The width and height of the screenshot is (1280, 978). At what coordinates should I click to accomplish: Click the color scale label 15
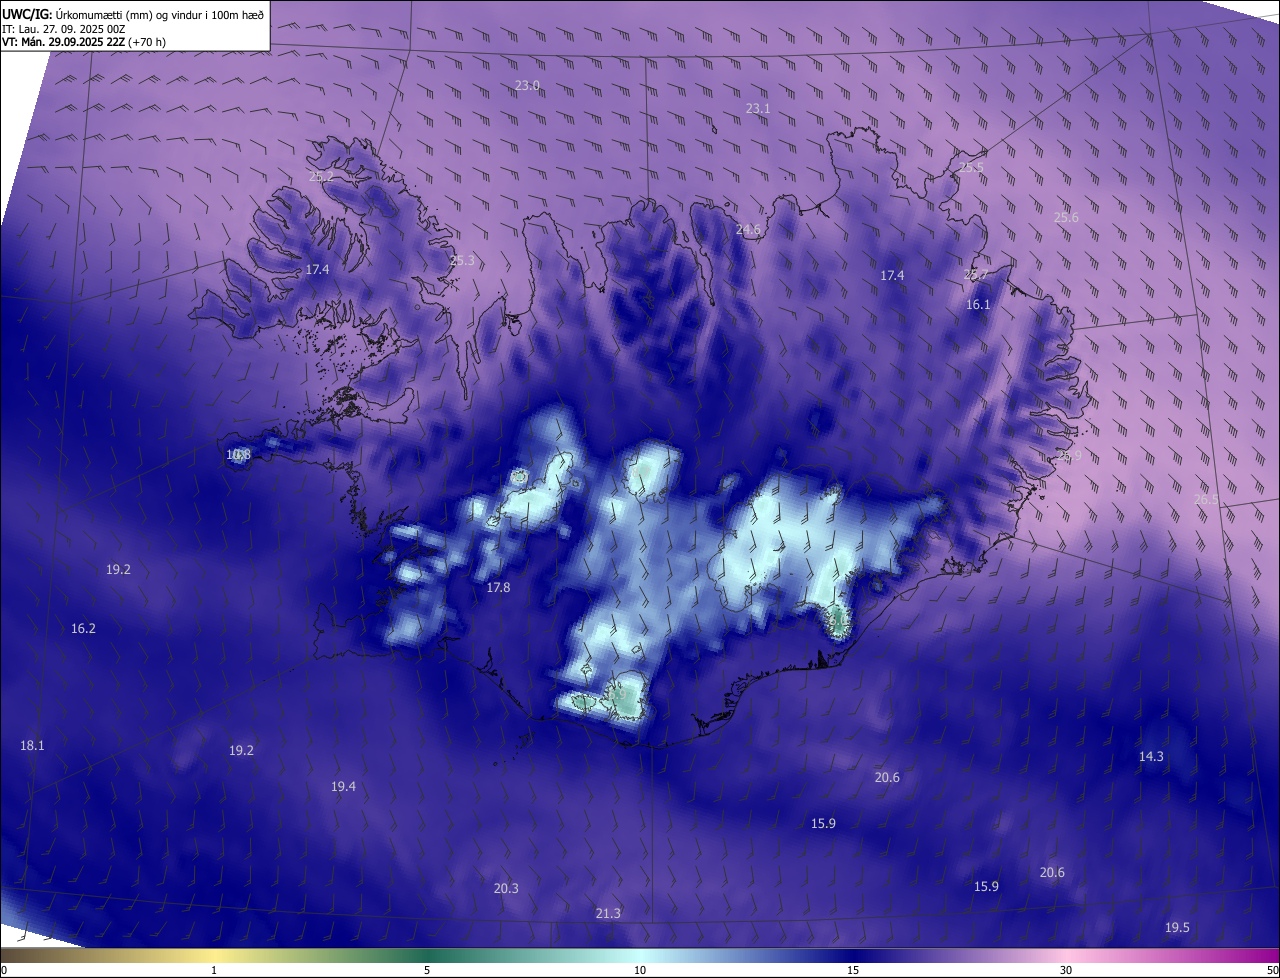click(853, 971)
